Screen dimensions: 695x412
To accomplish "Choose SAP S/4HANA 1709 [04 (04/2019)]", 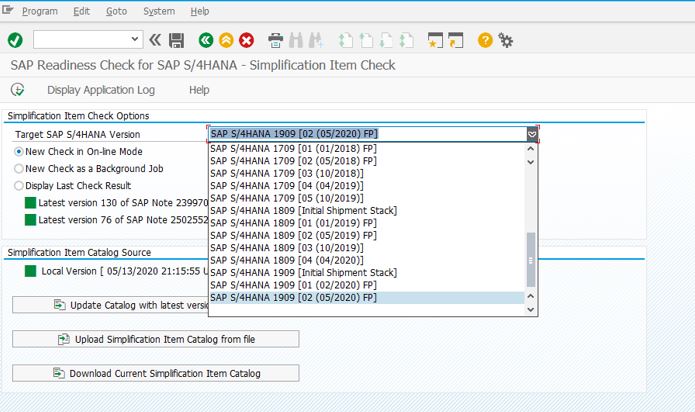I will click(367, 186).
